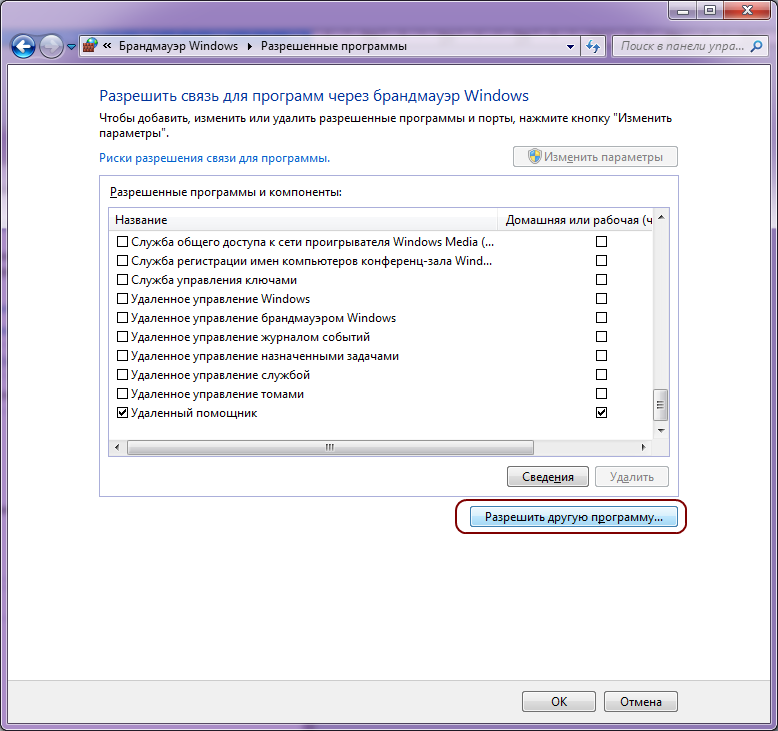Open Риски разрешения связи для программы link

click(214, 158)
